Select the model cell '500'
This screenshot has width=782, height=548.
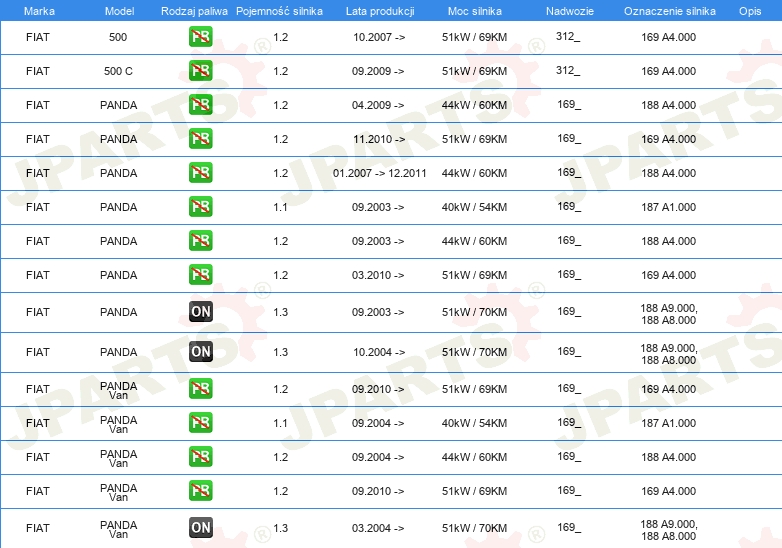(x=118, y=37)
